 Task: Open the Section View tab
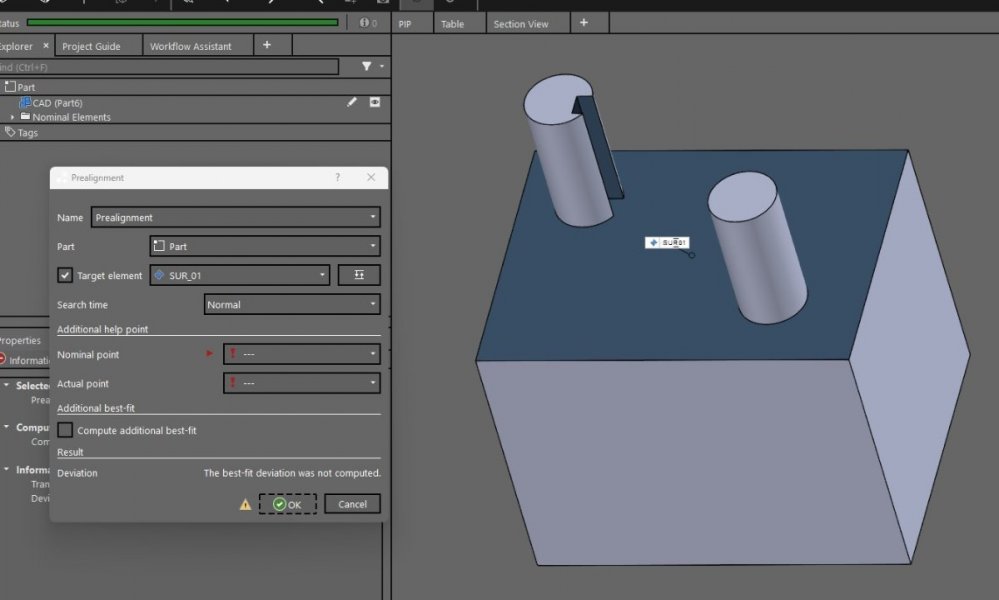[521, 24]
